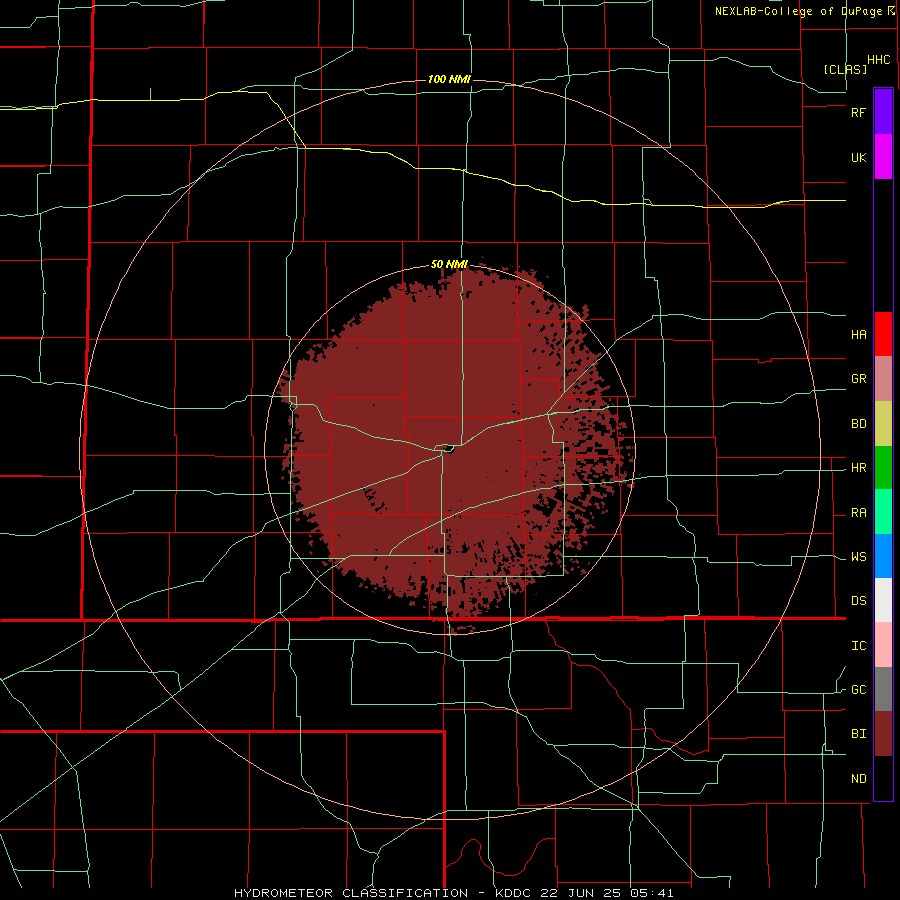The height and width of the screenshot is (900, 900).
Task: Click the white DS legend swatch
Action: pos(883,600)
